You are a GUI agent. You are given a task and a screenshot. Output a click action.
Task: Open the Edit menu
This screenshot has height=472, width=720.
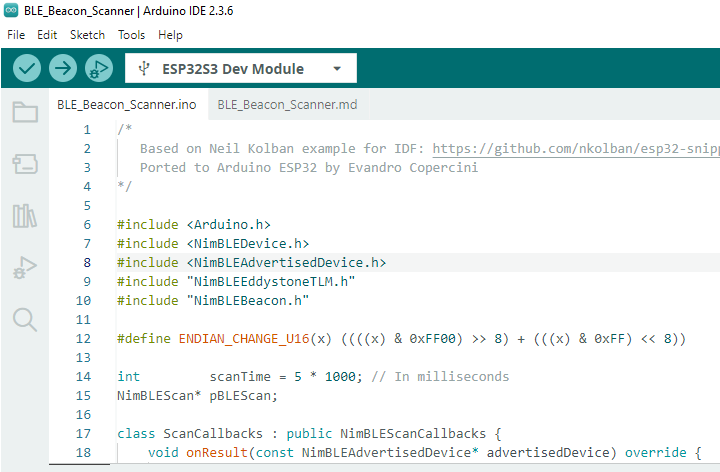pyautogui.click(x=47, y=35)
